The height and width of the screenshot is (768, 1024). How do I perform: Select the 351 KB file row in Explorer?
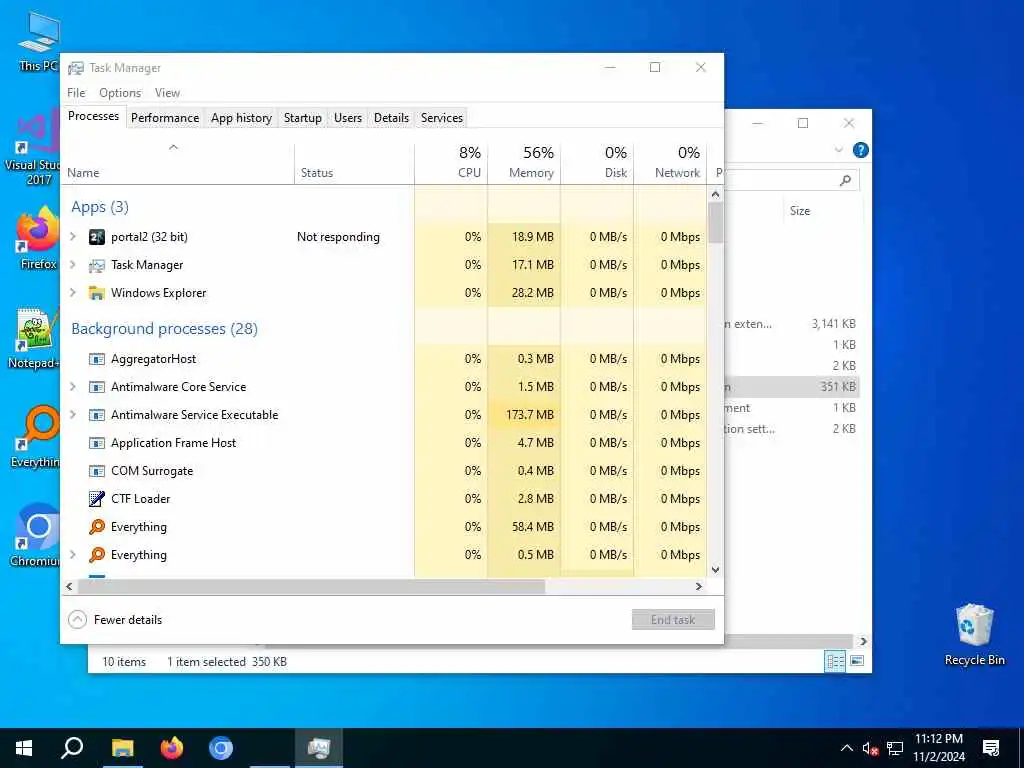point(792,387)
